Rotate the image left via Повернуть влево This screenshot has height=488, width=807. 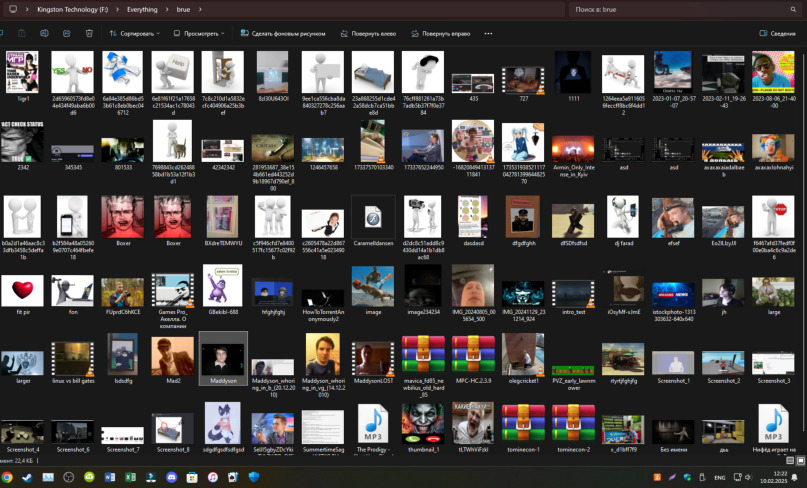(368, 33)
